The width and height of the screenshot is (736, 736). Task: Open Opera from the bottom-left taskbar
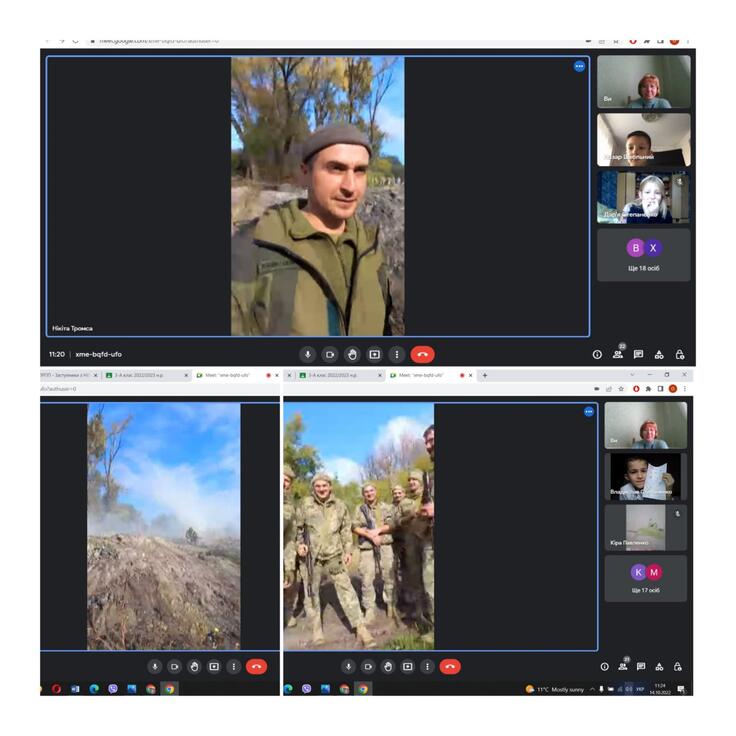(x=56, y=689)
